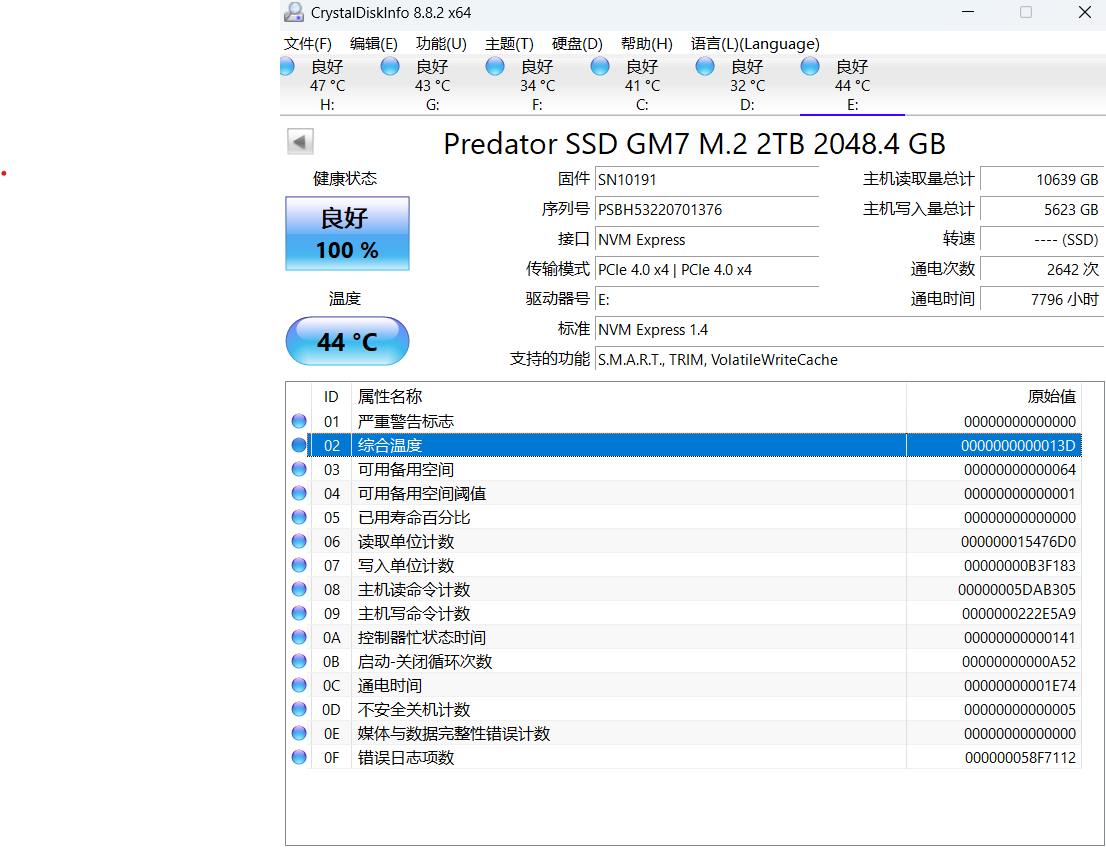Click the 通电时间 value 7796 小时

(x=1042, y=299)
